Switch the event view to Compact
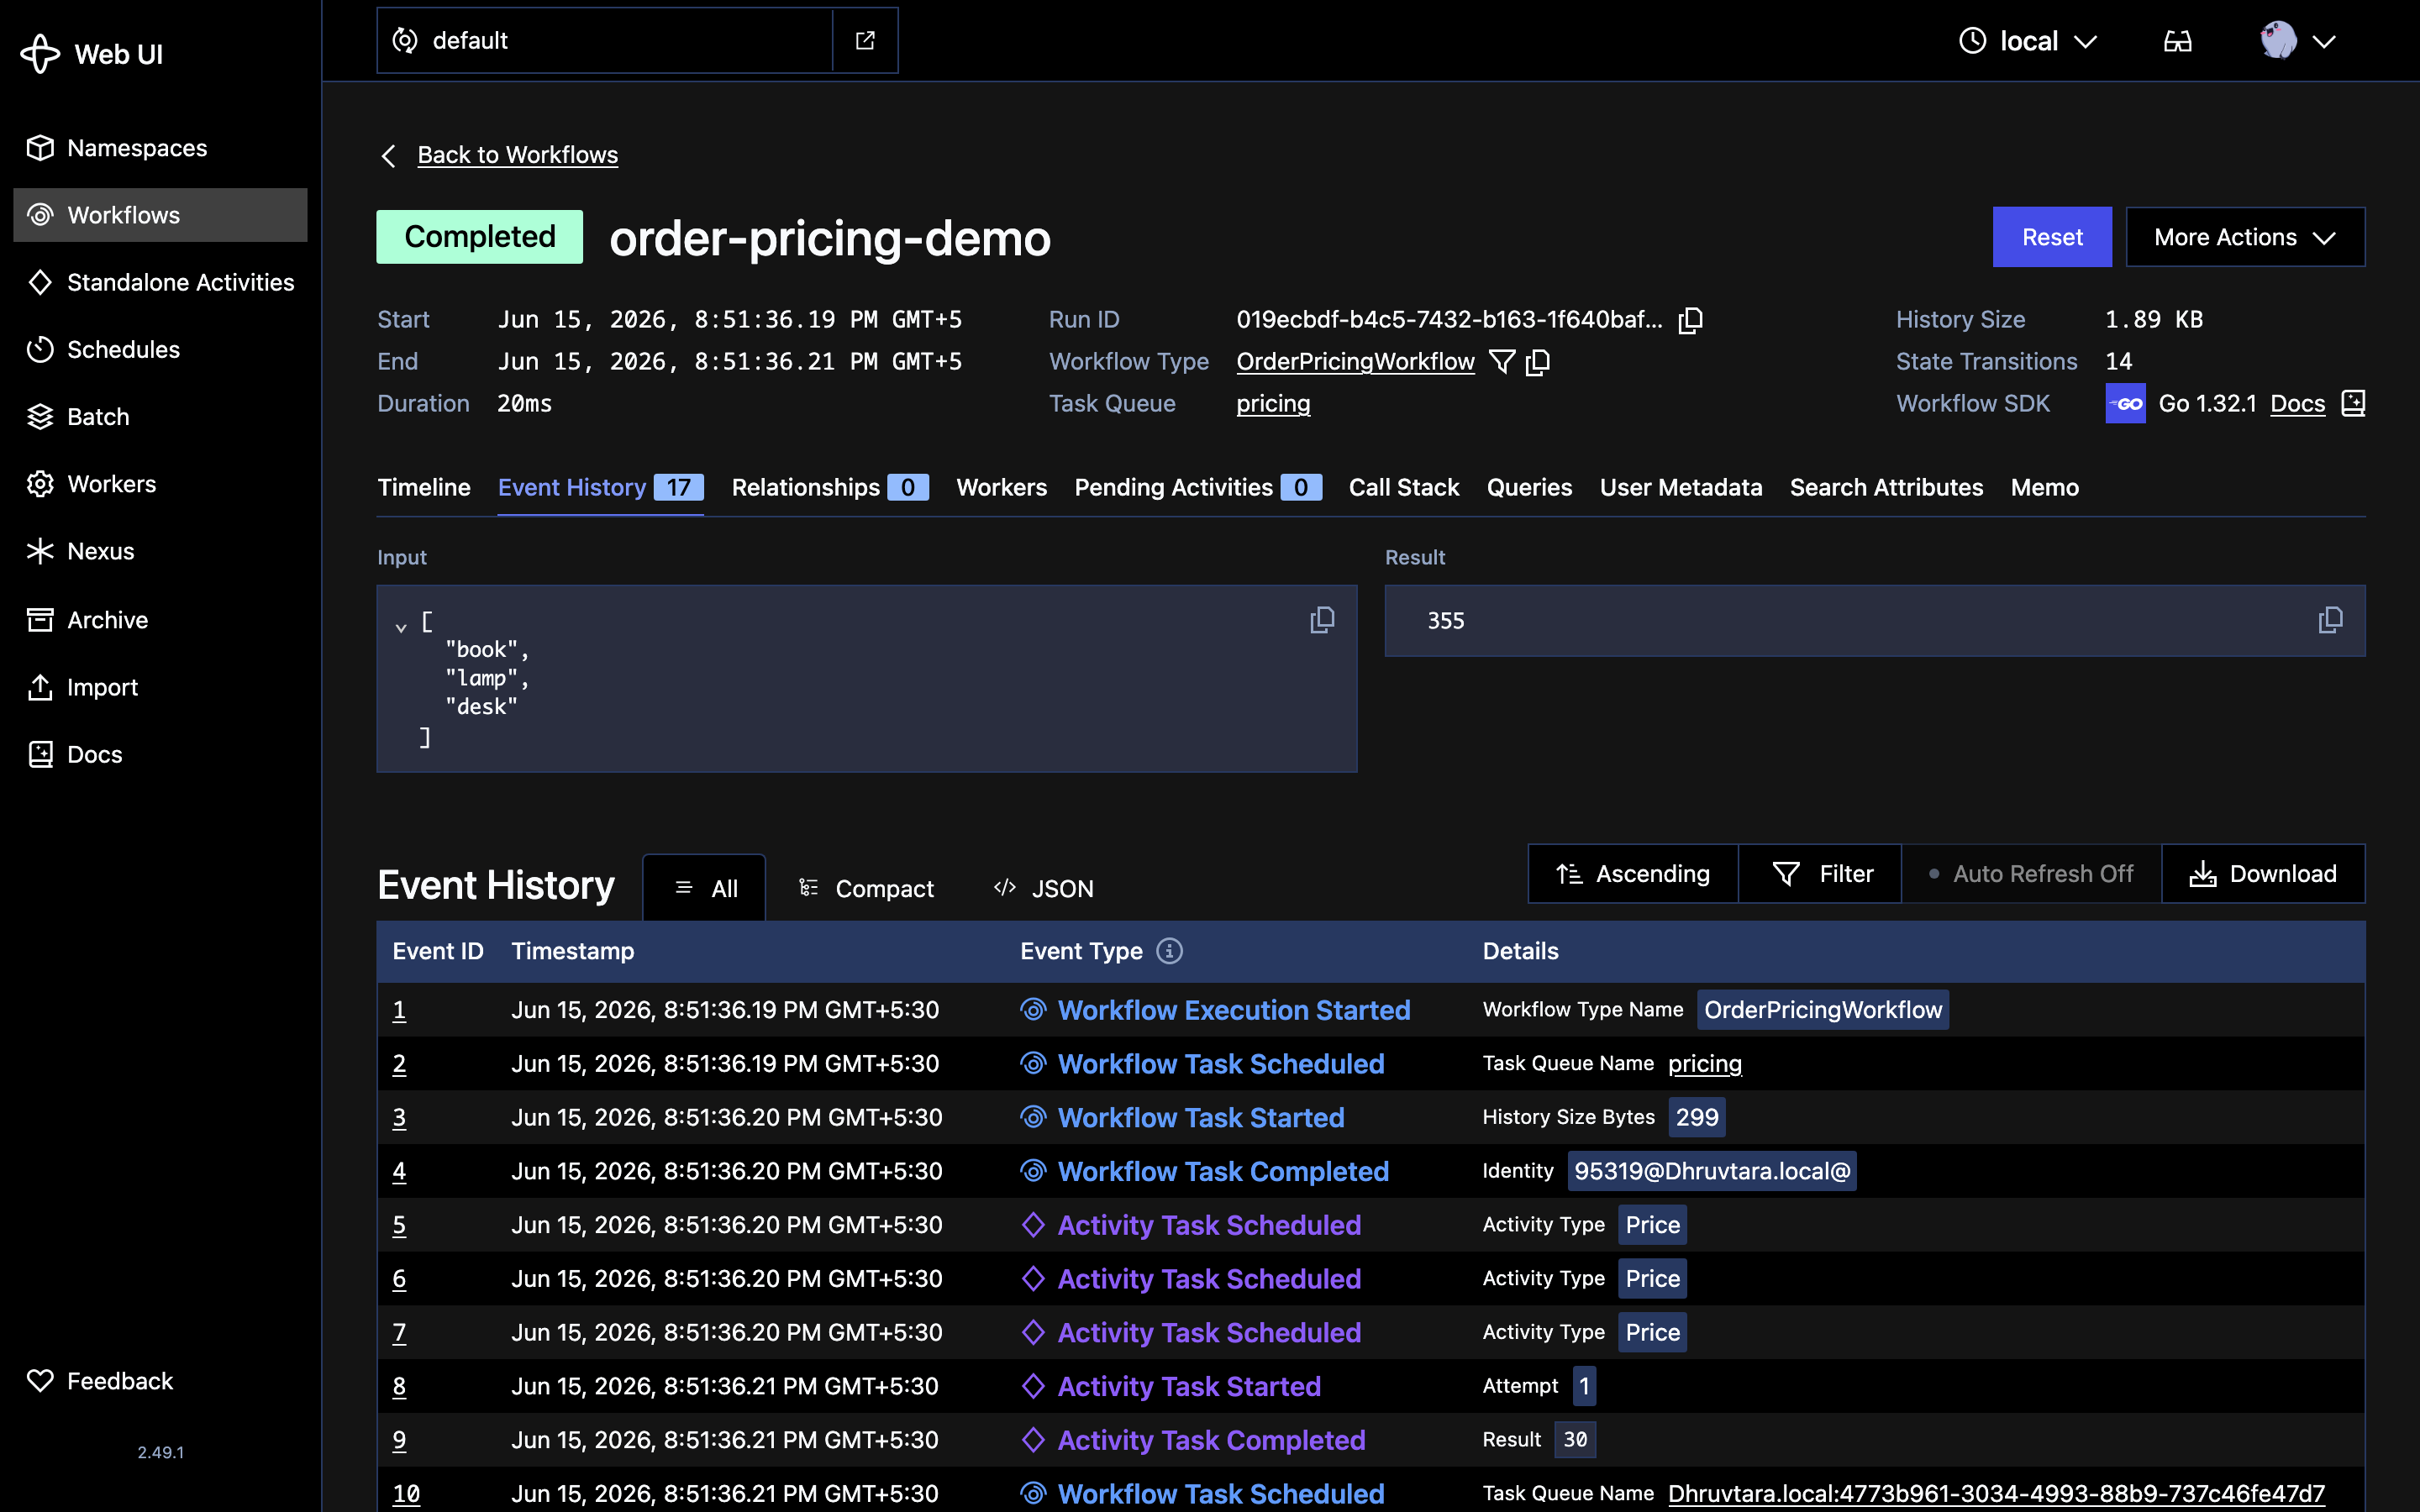 click(866, 888)
